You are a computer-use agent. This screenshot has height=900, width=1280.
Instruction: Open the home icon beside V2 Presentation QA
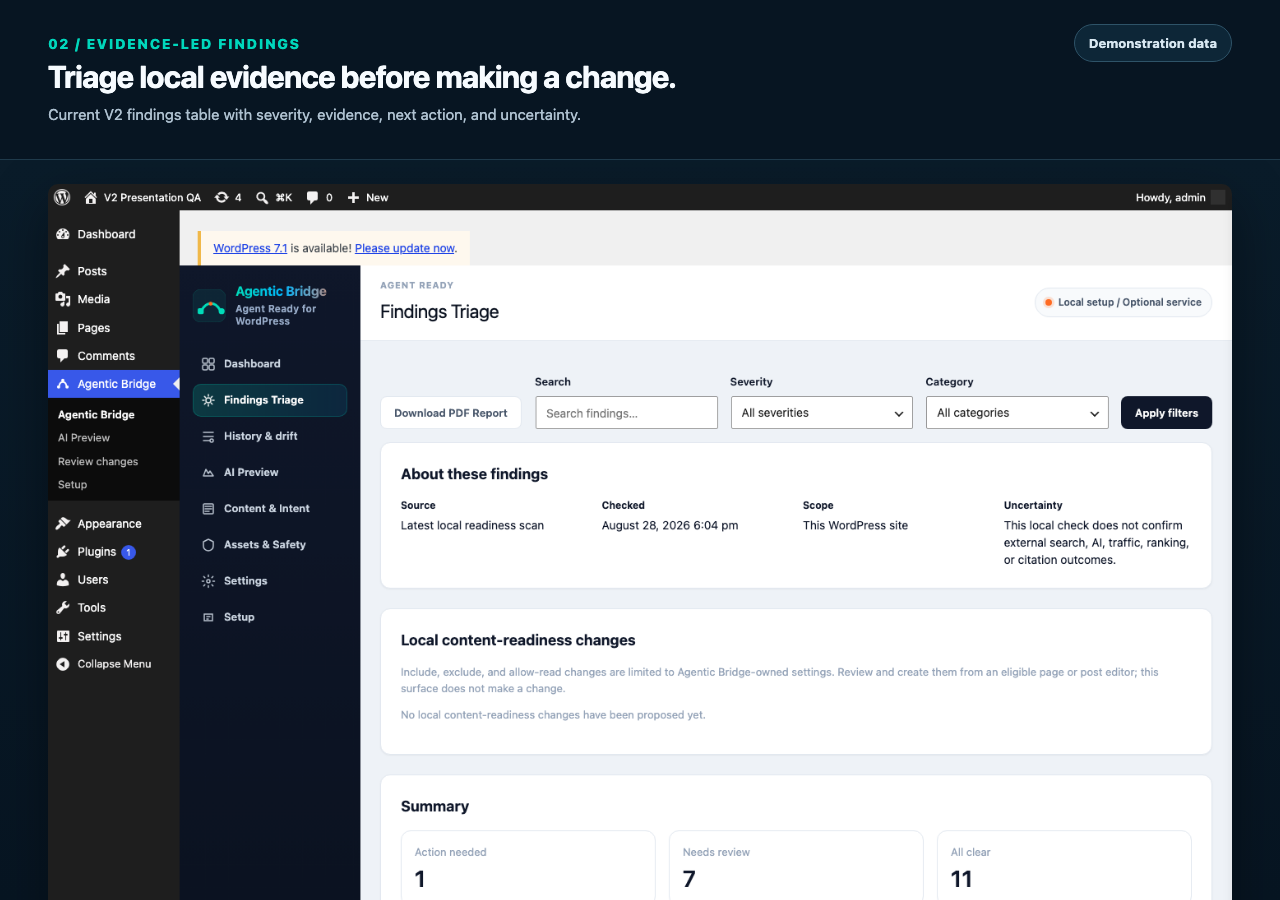click(91, 197)
